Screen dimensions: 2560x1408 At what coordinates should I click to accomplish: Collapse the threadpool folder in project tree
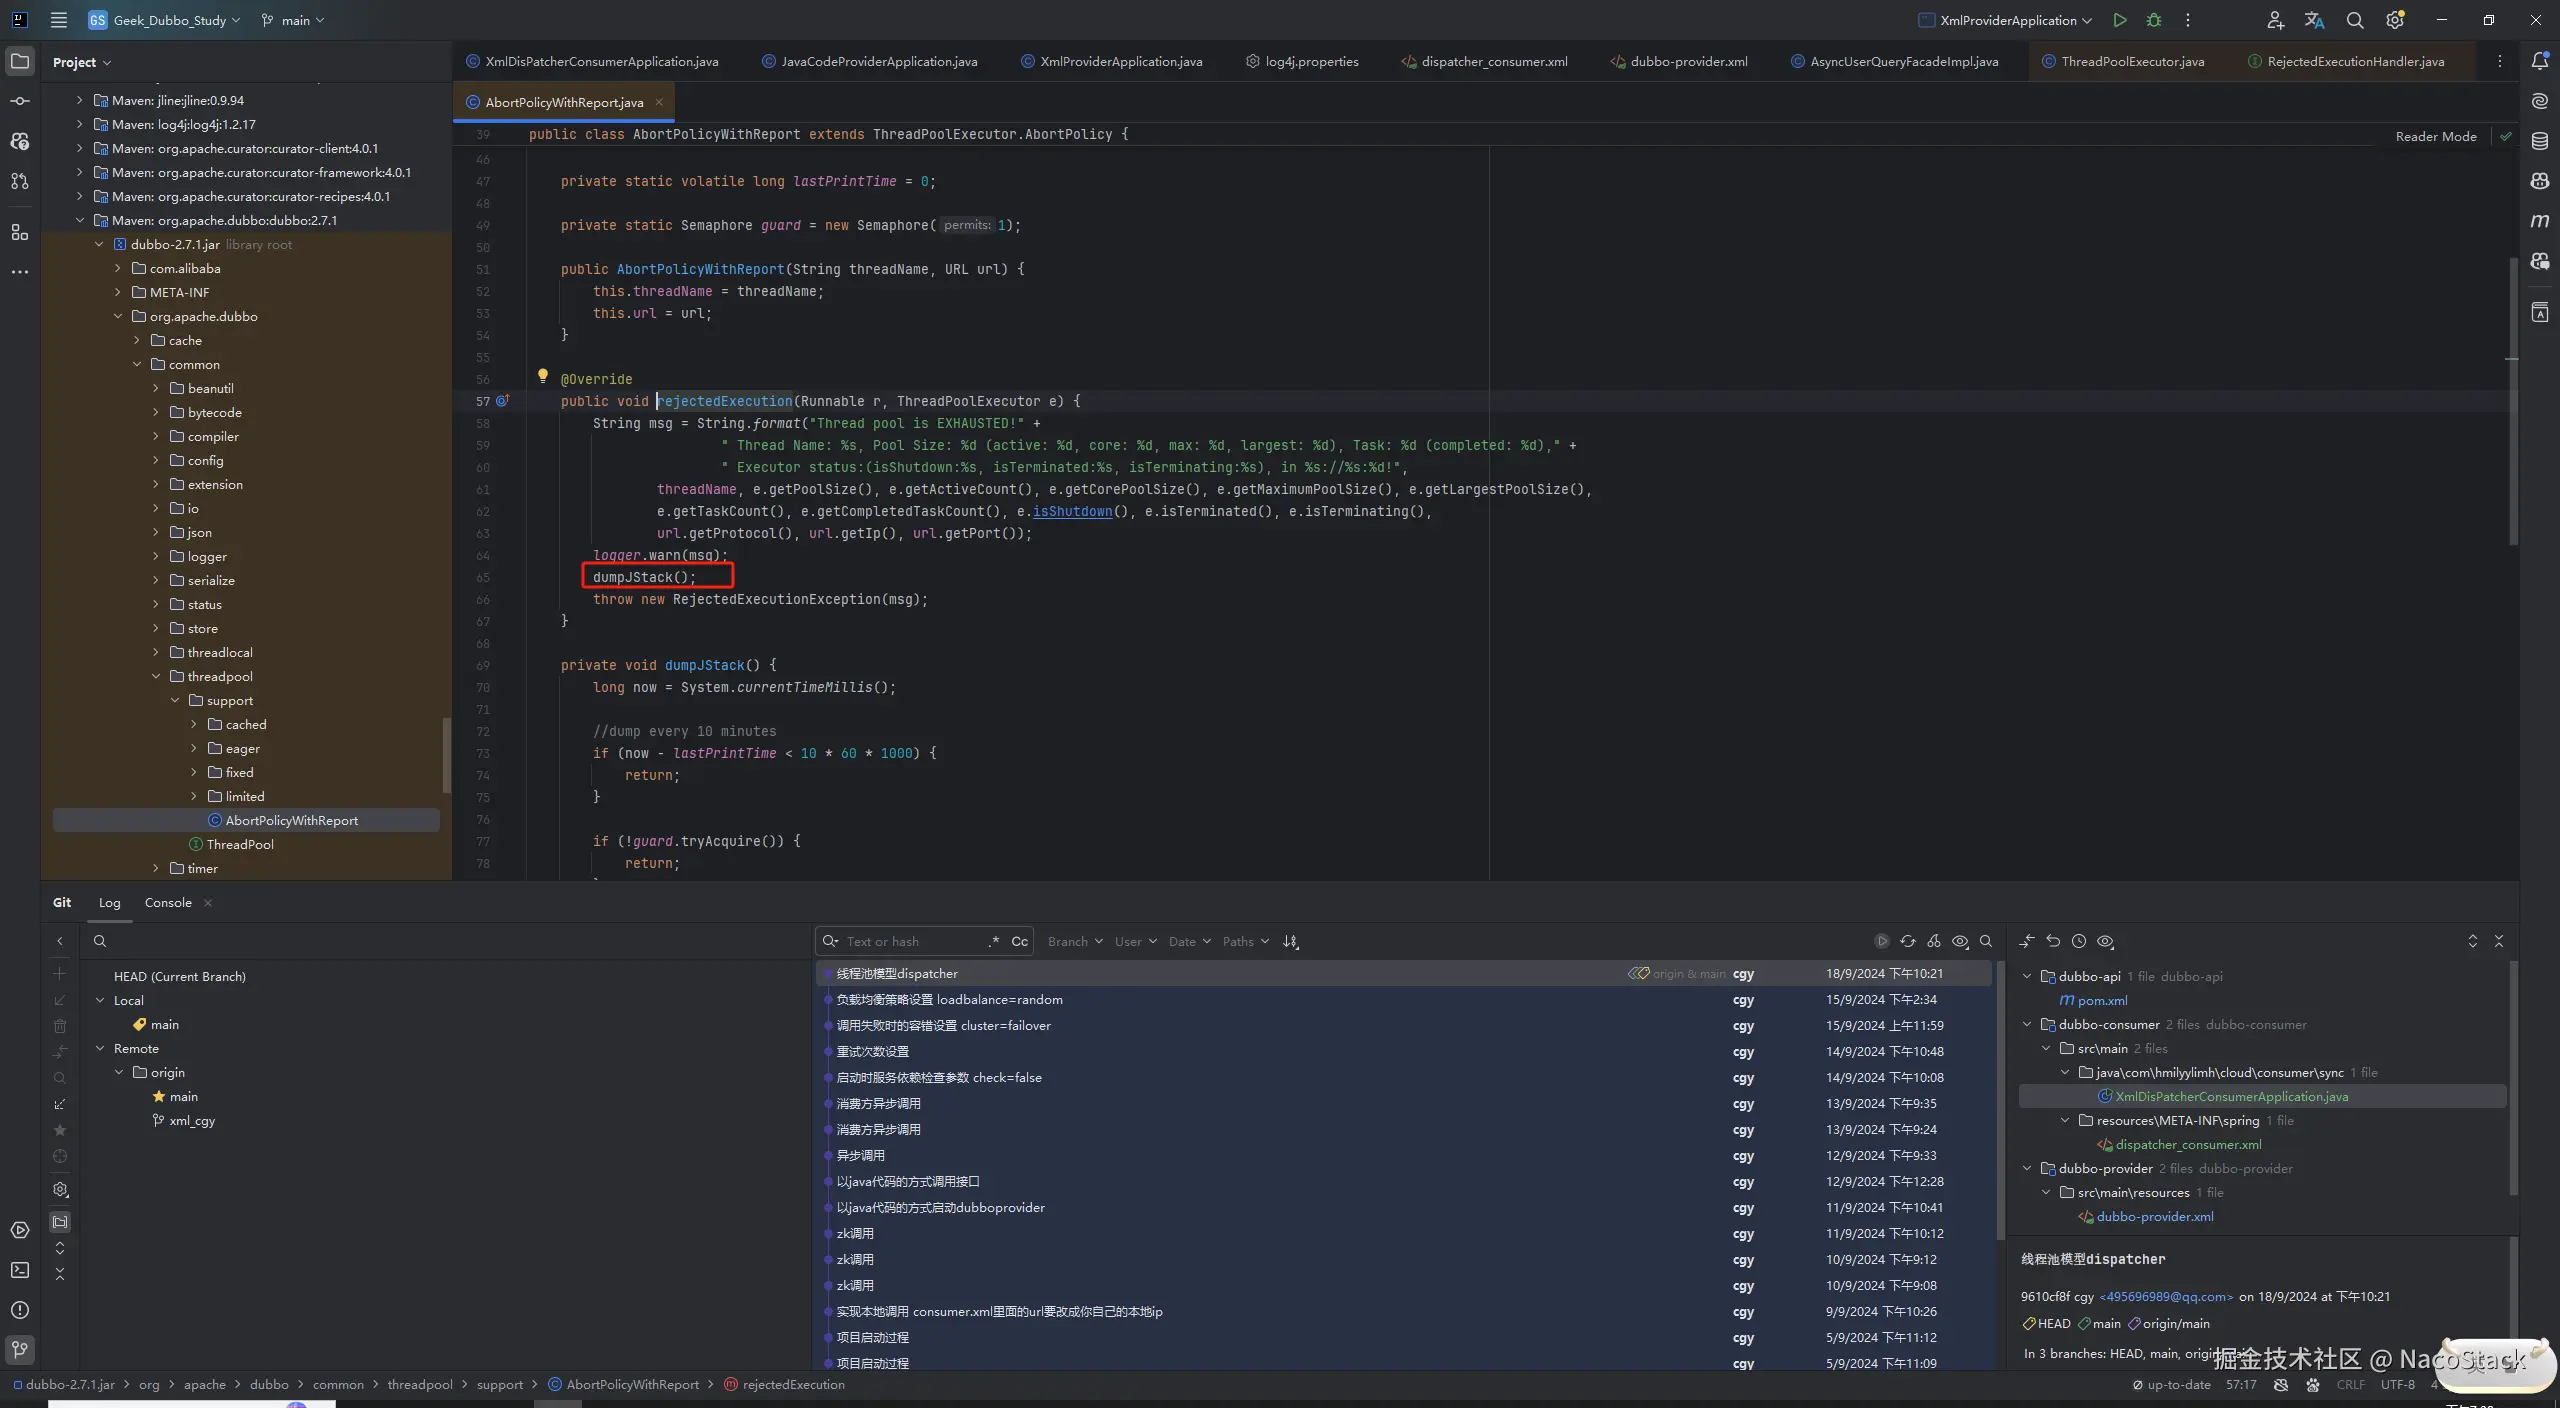click(156, 676)
